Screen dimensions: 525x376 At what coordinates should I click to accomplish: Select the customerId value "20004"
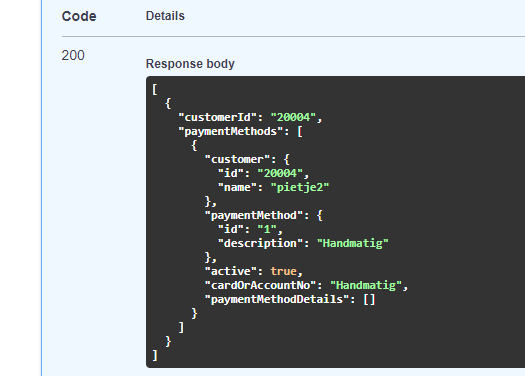293,118
